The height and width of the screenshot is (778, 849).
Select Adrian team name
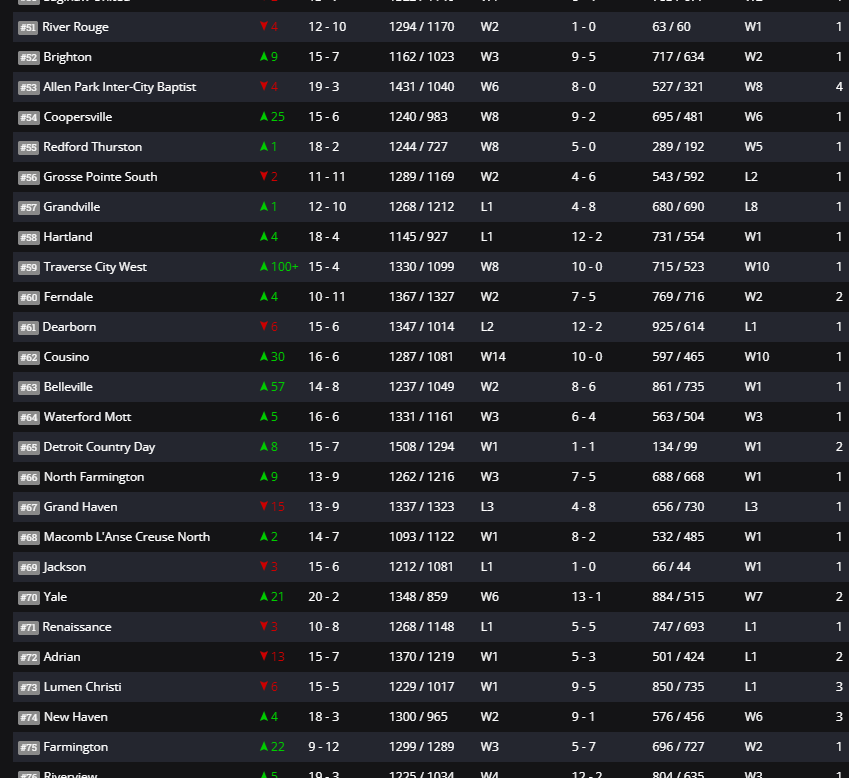point(62,657)
